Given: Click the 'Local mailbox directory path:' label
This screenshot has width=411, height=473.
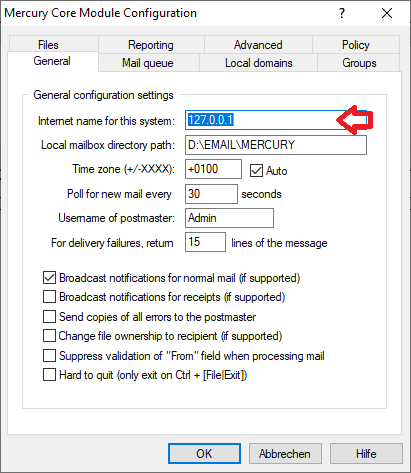Looking at the screenshot, I should tap(108, 145).
